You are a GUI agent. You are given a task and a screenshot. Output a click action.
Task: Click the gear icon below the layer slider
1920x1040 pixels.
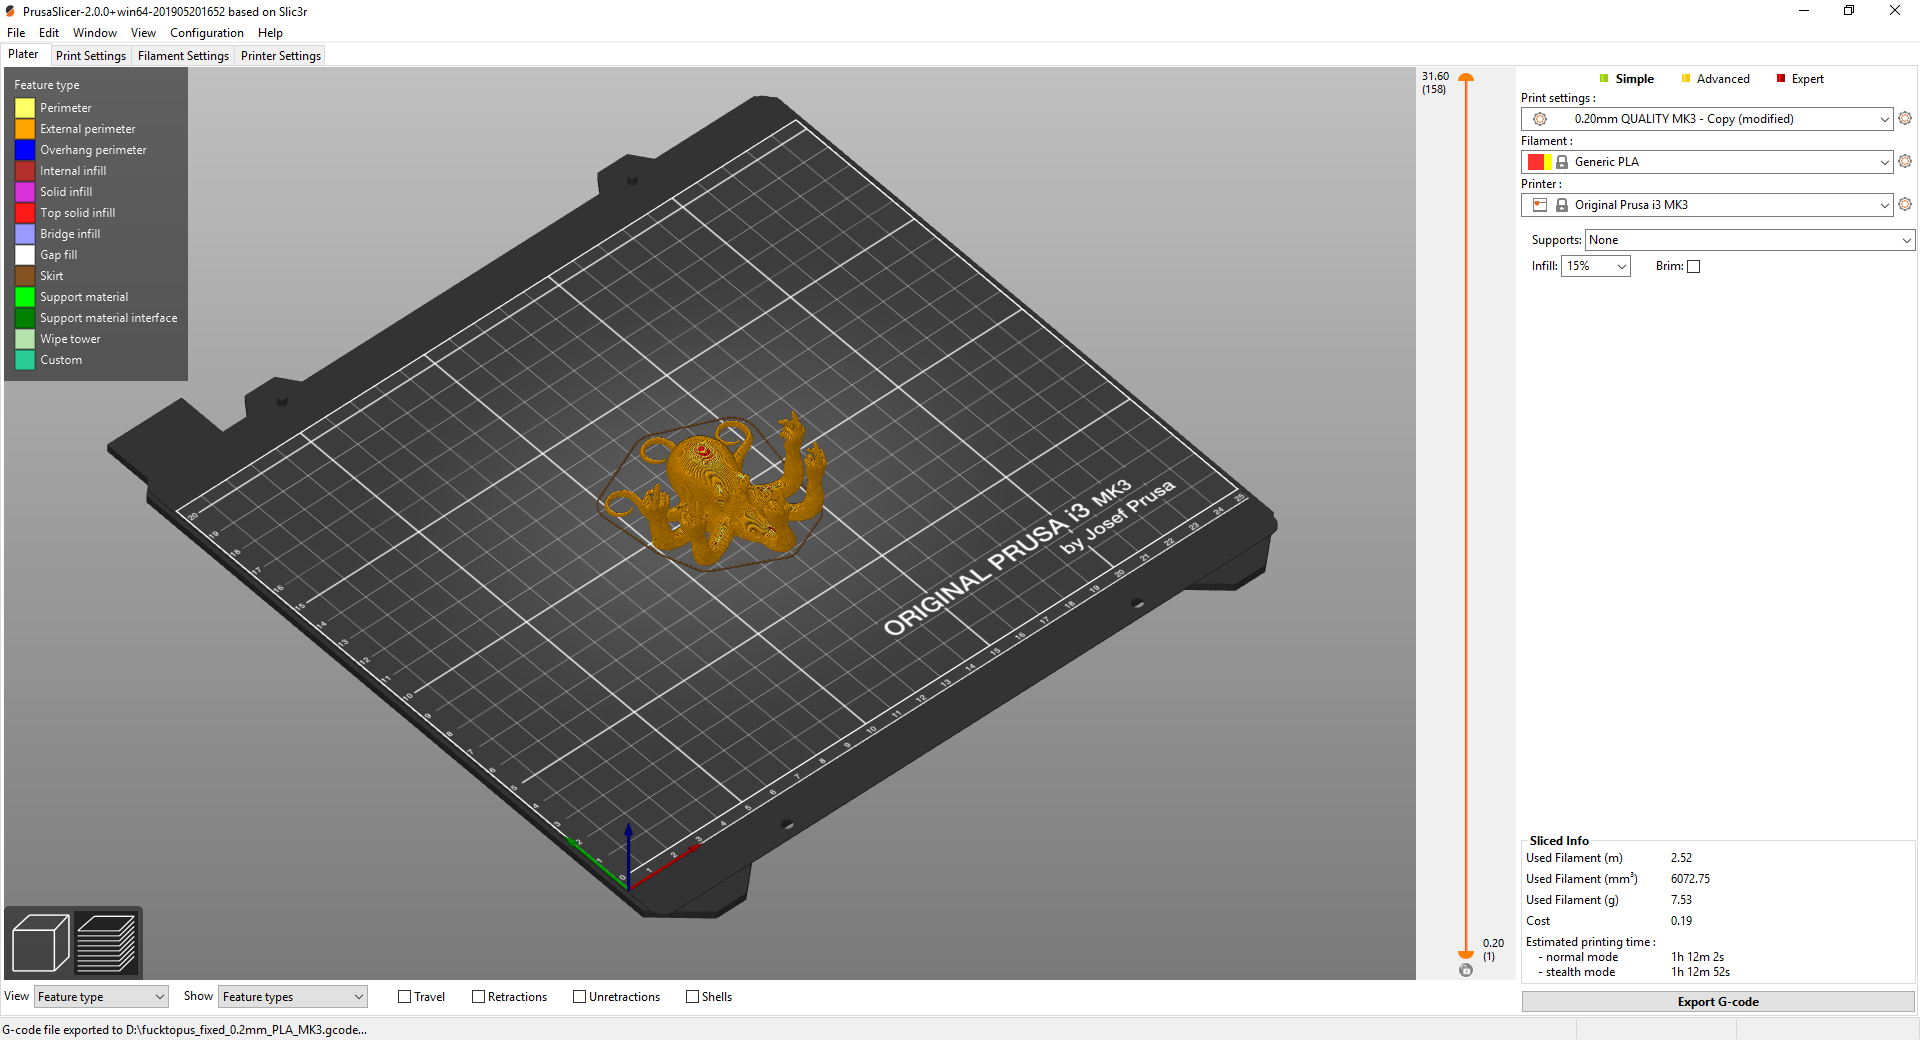coord(1466,970)
